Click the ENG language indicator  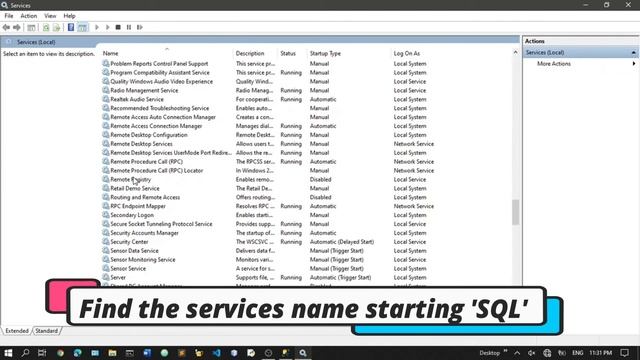tap(578, 353)
